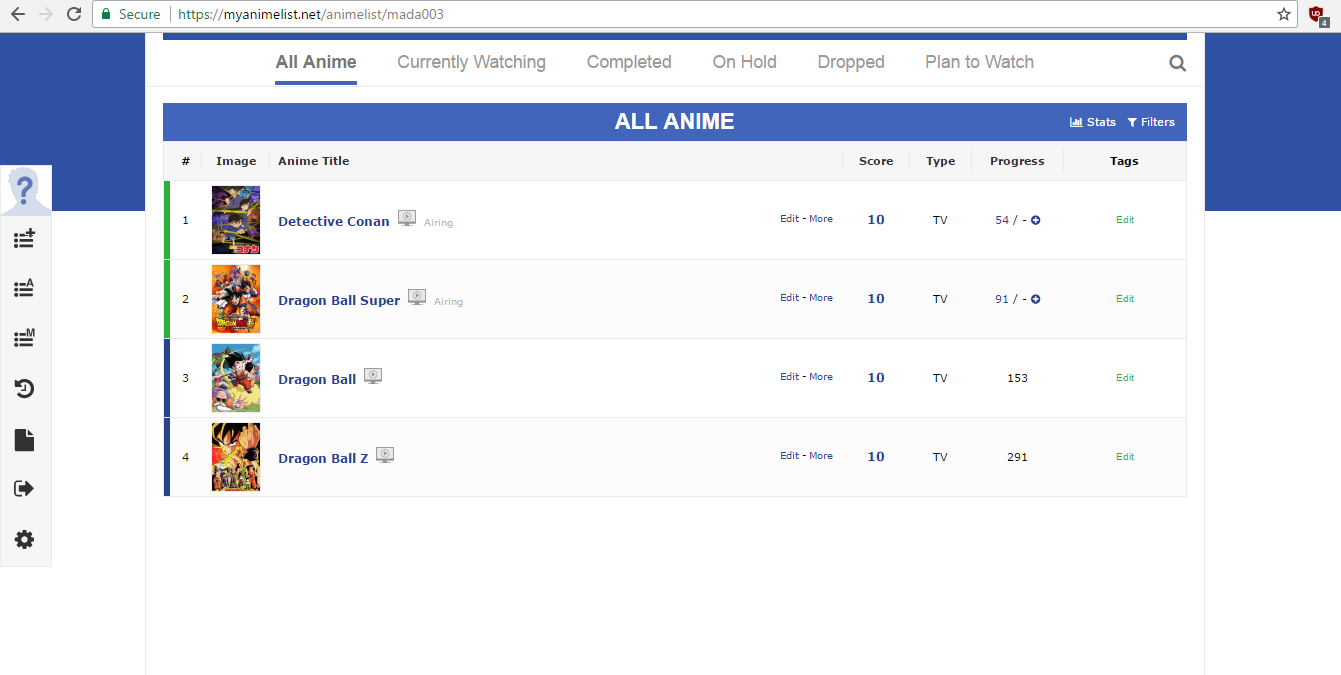The width and height of the screenshot is (1341, 675).
Task: Open the Detective Conan title link
Action: click(334, 221)
